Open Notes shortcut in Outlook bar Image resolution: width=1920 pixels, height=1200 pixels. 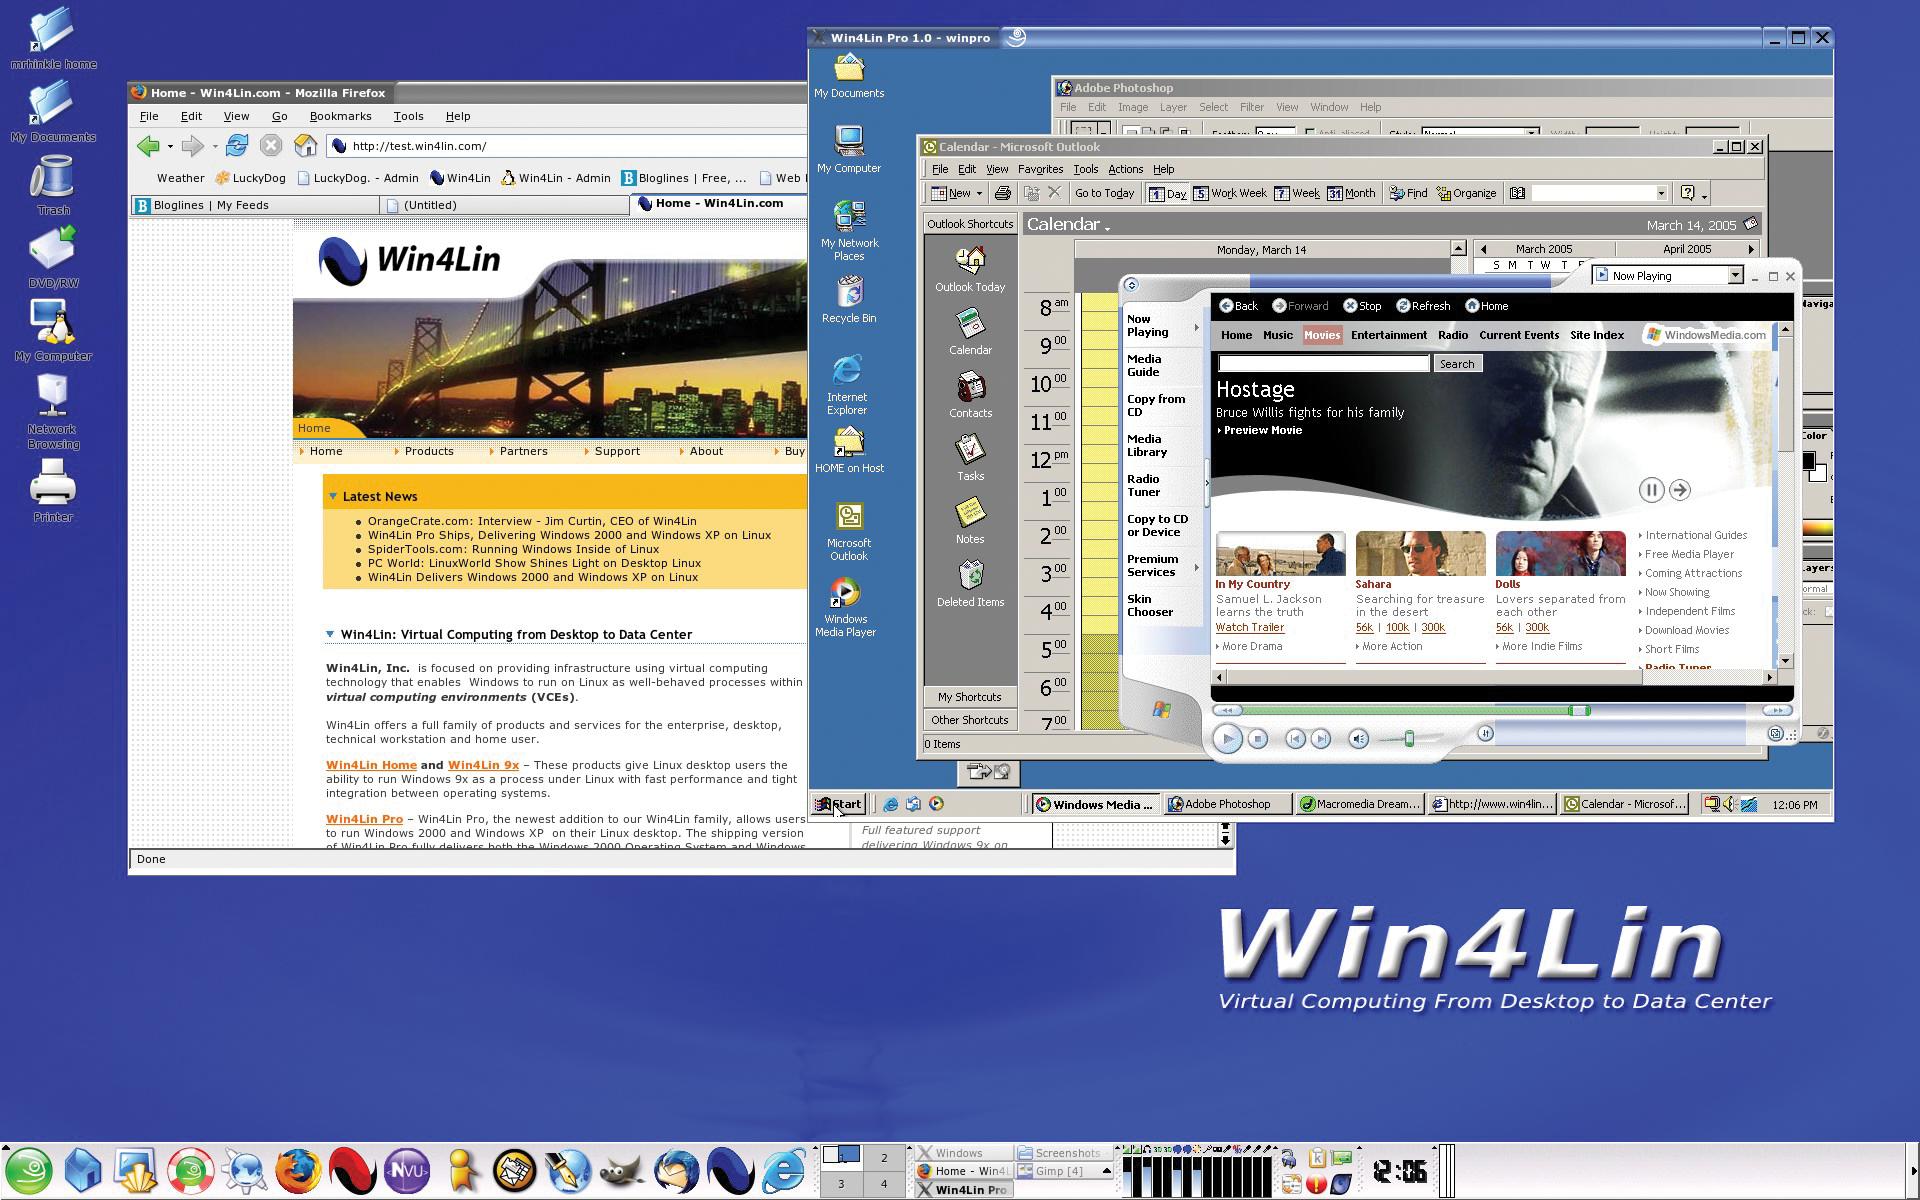(970, 521)
